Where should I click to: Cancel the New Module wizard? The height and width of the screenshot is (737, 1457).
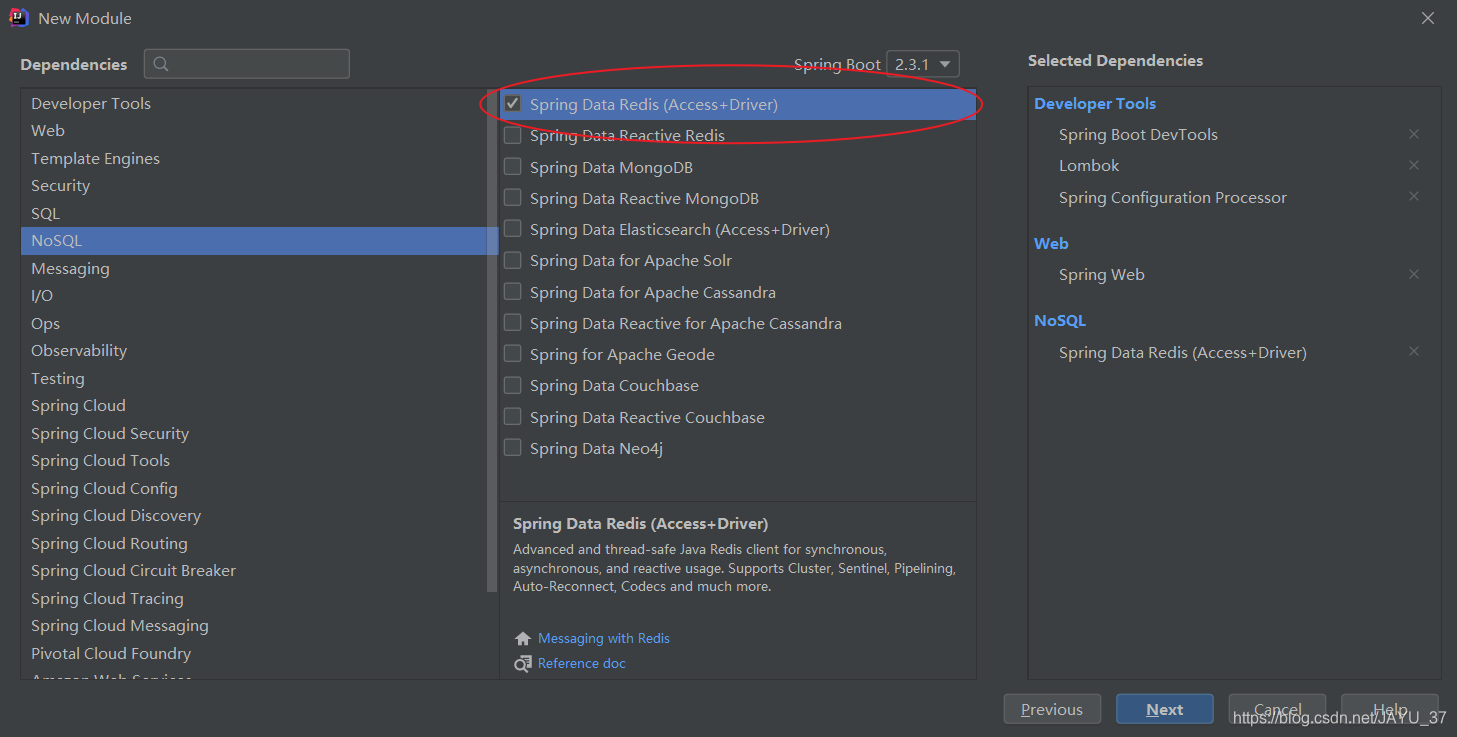[1277, 709]
